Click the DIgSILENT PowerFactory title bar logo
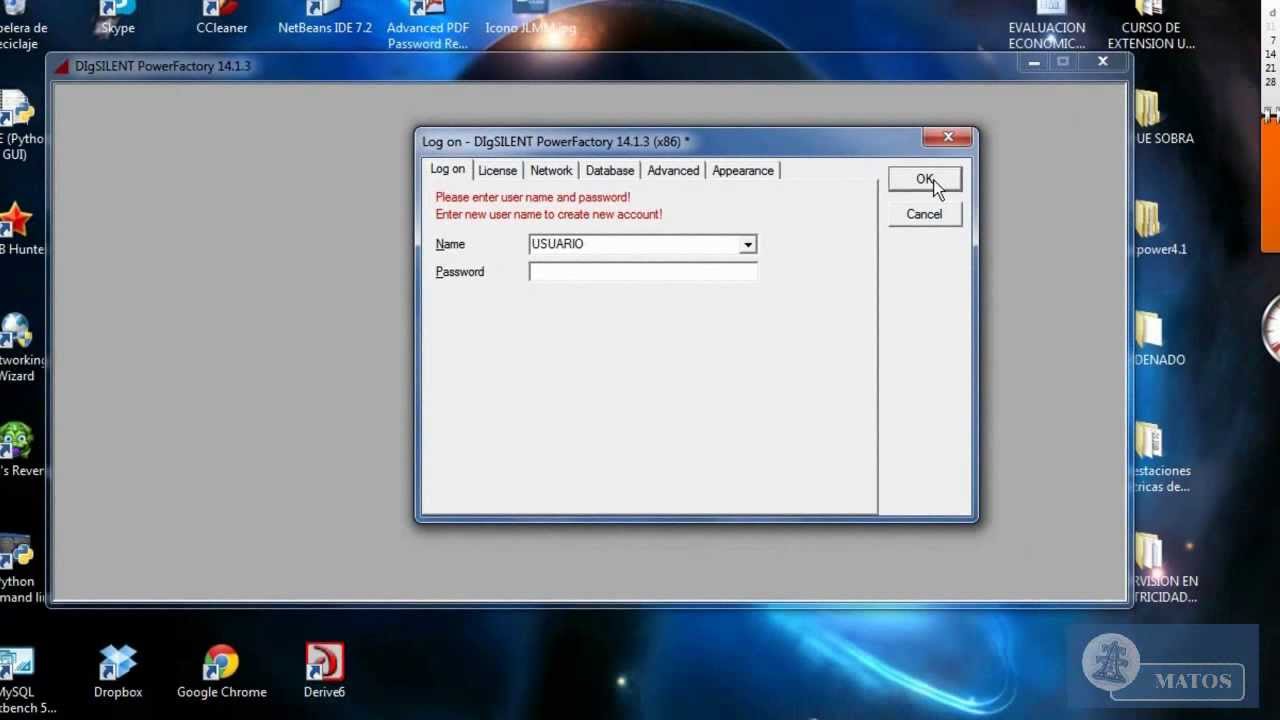 (61, 66)
